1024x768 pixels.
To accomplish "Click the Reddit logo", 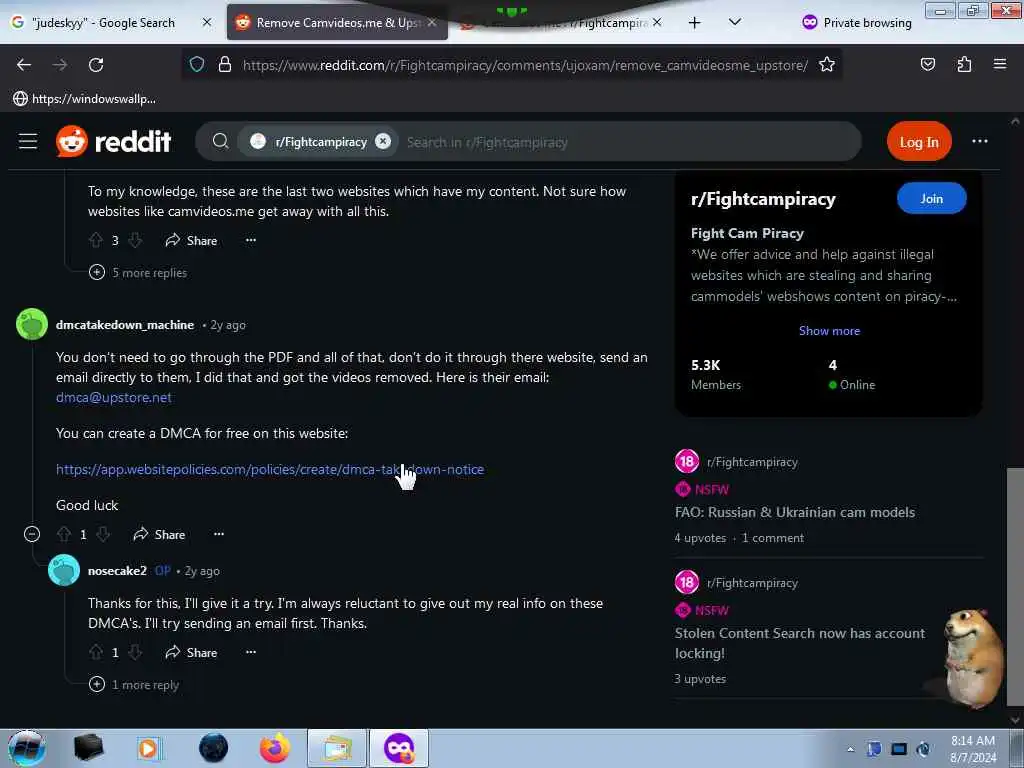I will tap(114, 141).
